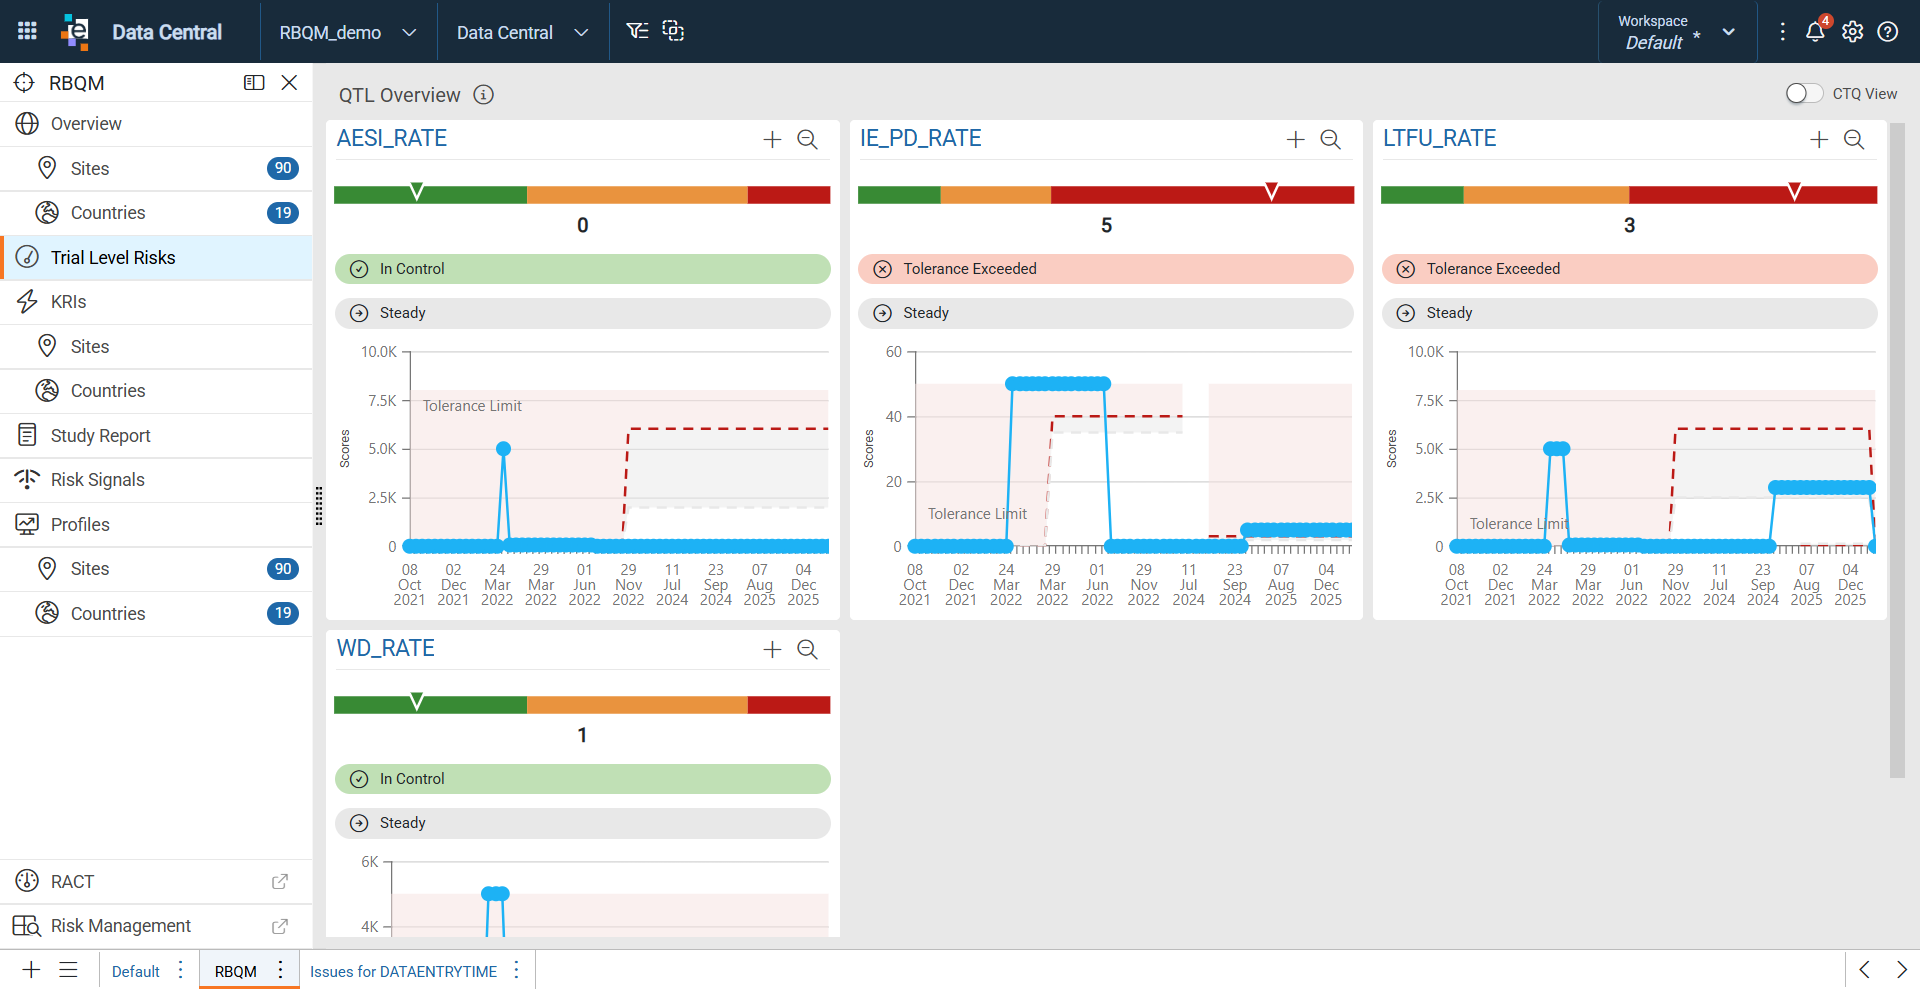Open Study Report in the sidebar
The image size is (1920, 989).
point(156,436)
